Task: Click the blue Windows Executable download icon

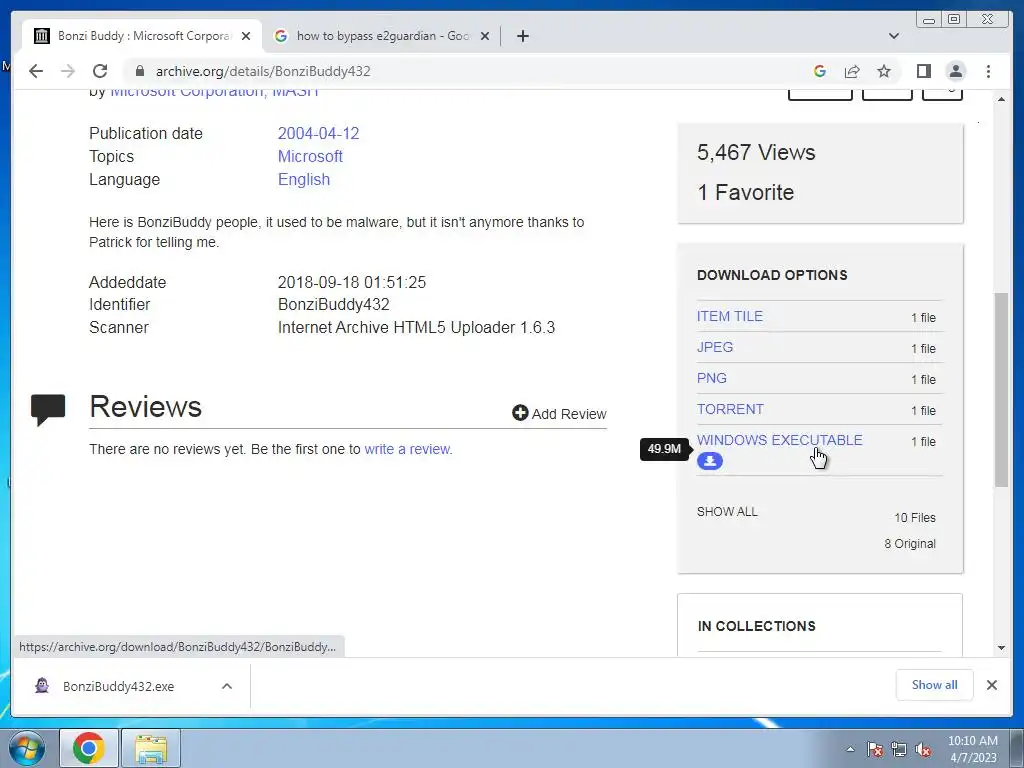Action: pos(710,461)
